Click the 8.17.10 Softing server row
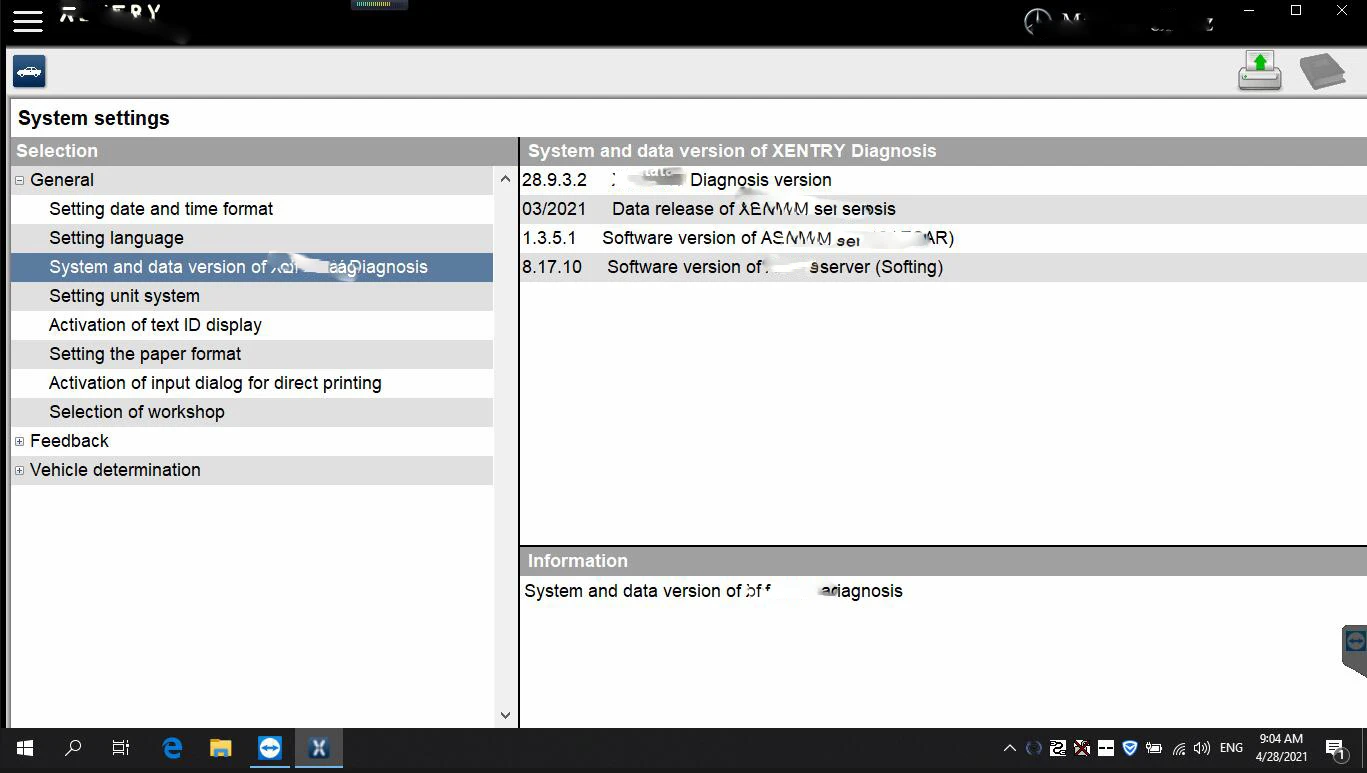This screenshot has width=1367, height=773. (943, 267)
